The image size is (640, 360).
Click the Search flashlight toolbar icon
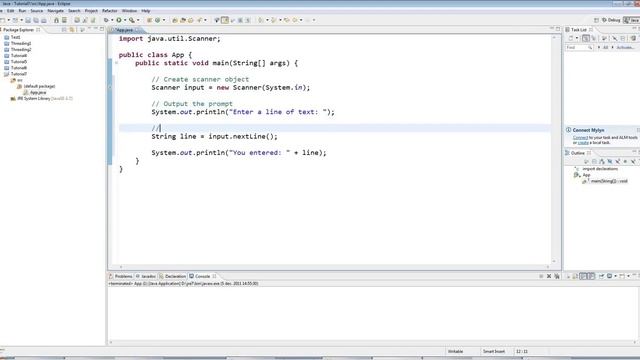pyautogui.click(x=199, y=20)
